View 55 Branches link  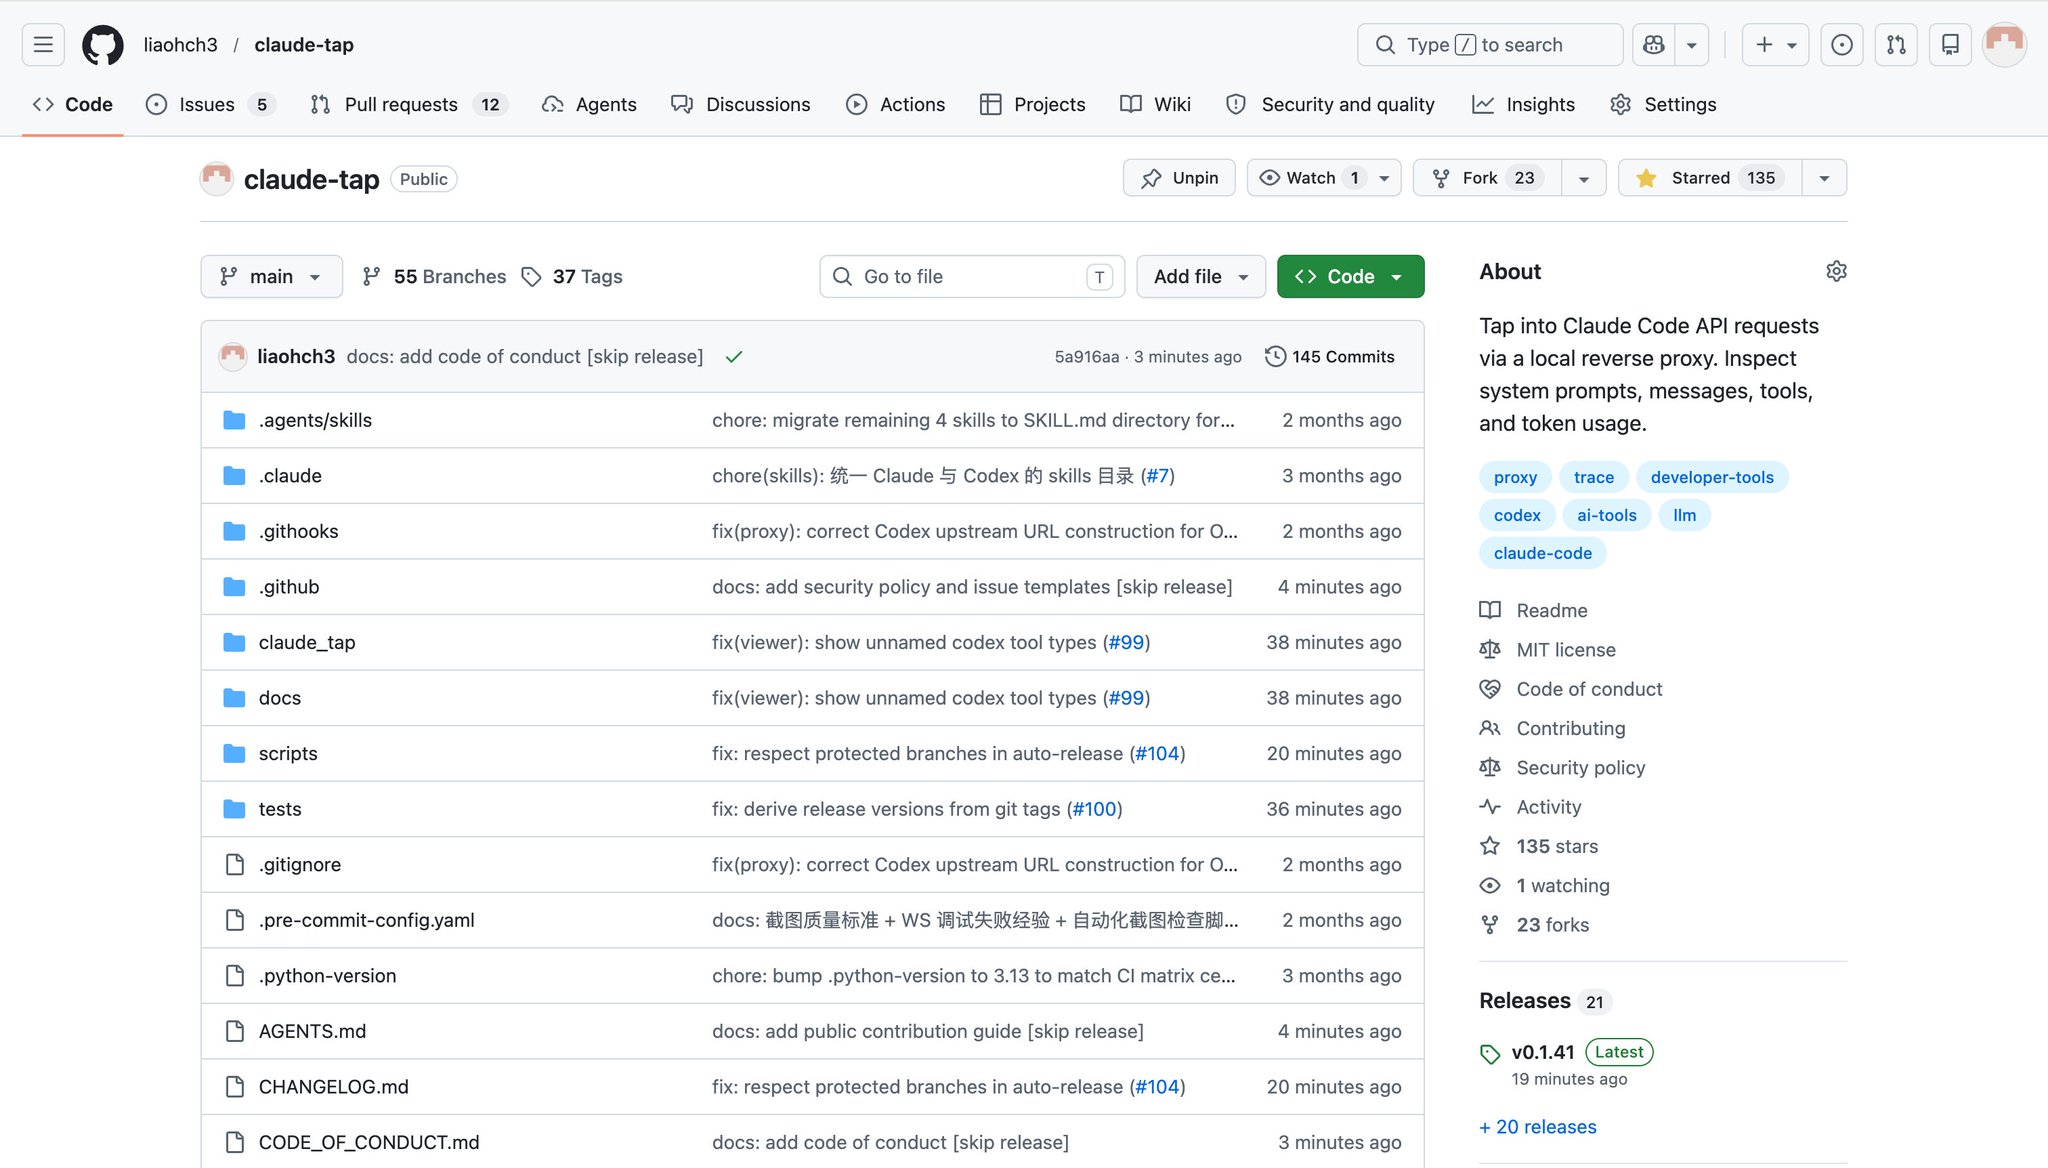click(434, 276)
